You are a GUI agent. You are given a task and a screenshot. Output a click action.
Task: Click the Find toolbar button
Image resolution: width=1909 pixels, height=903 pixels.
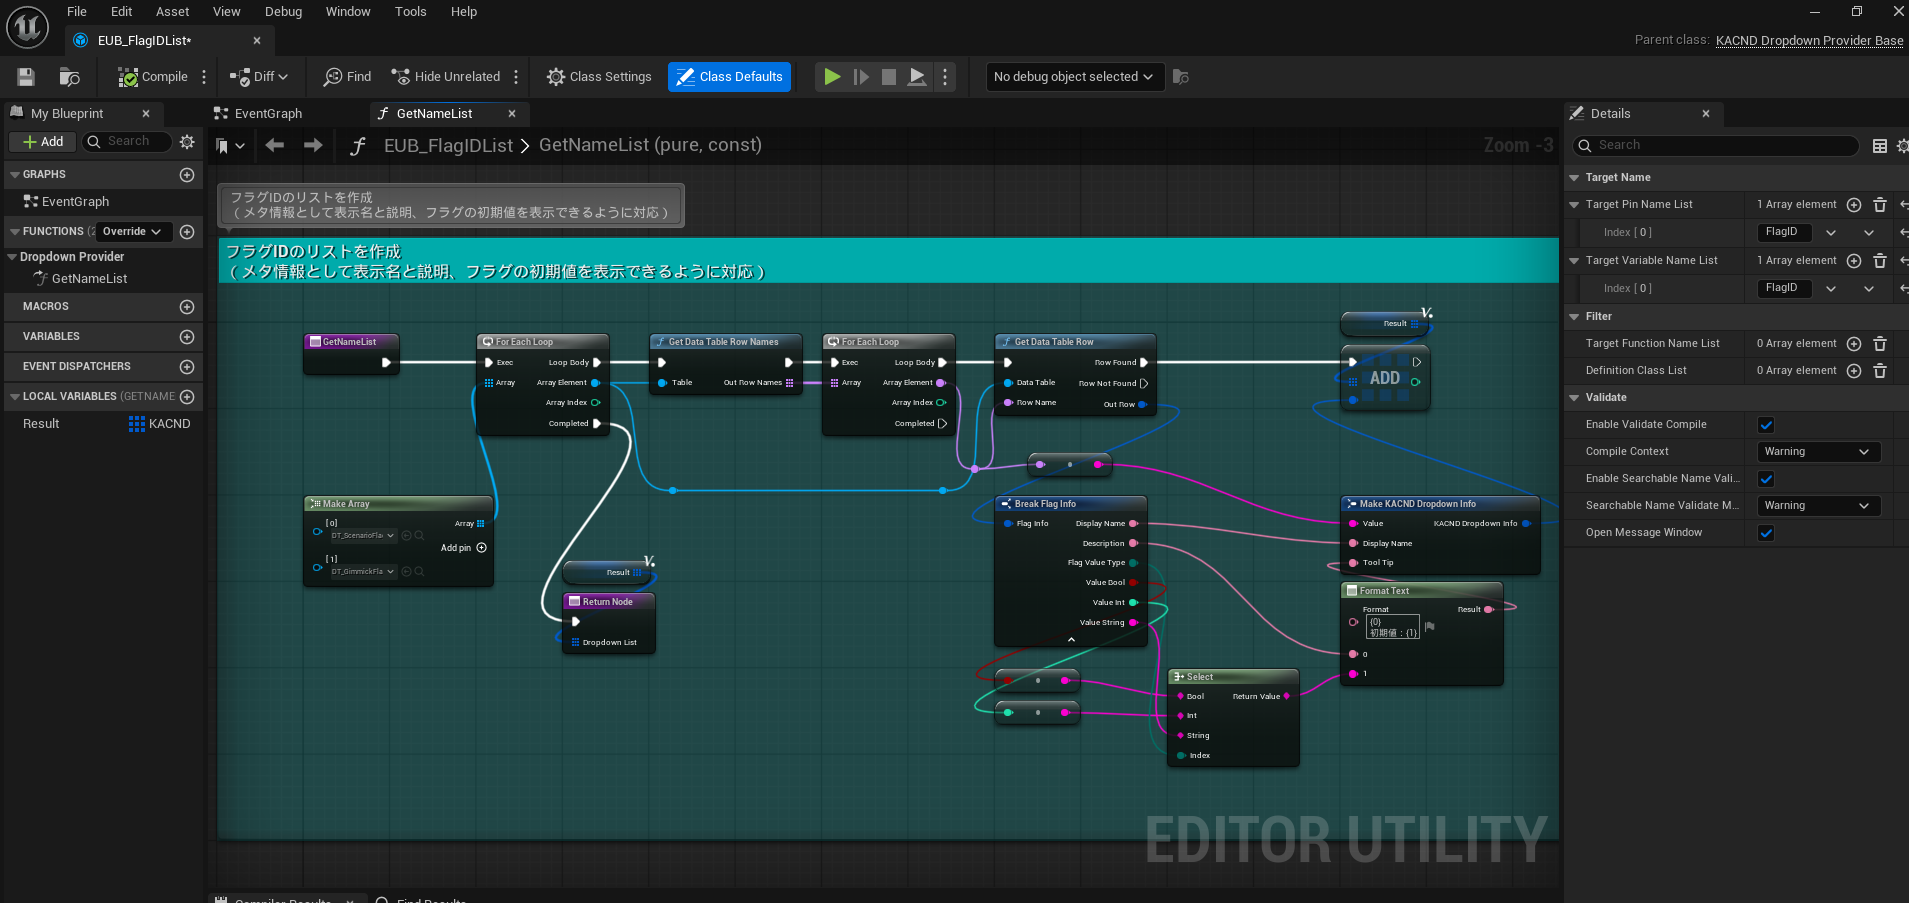347,77
